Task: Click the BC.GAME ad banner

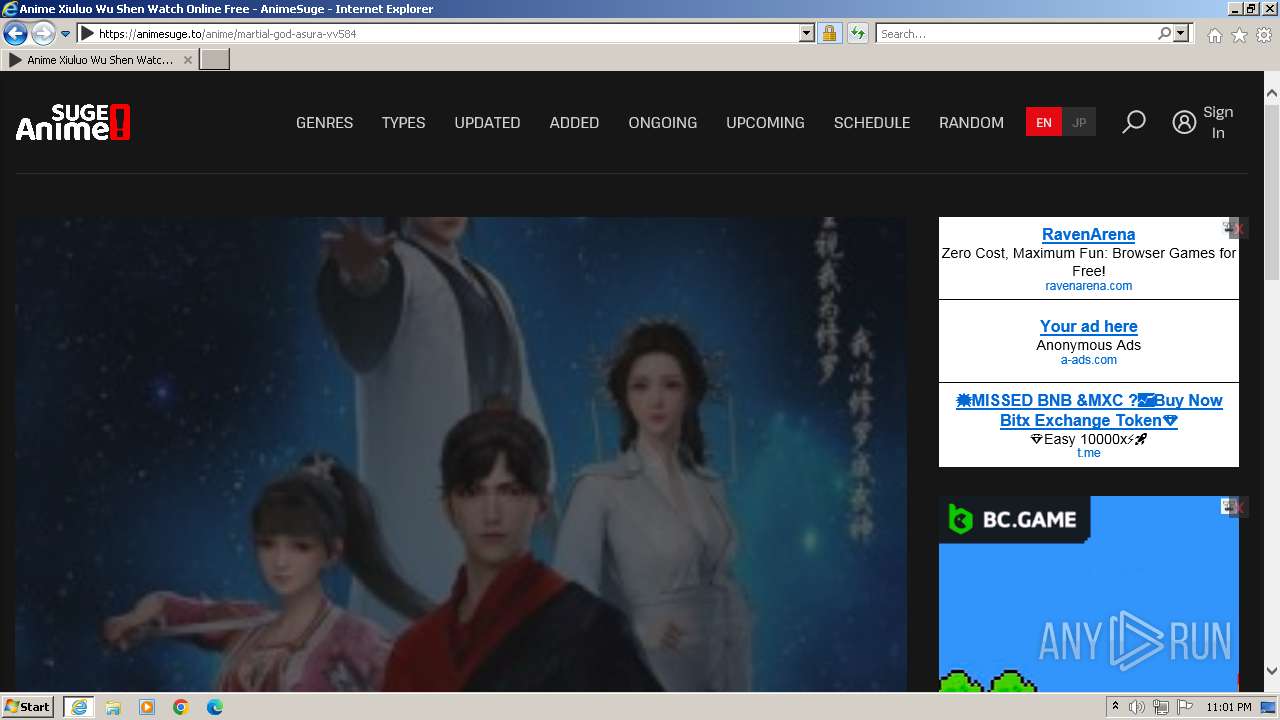Action: (x=1088, y=594)
